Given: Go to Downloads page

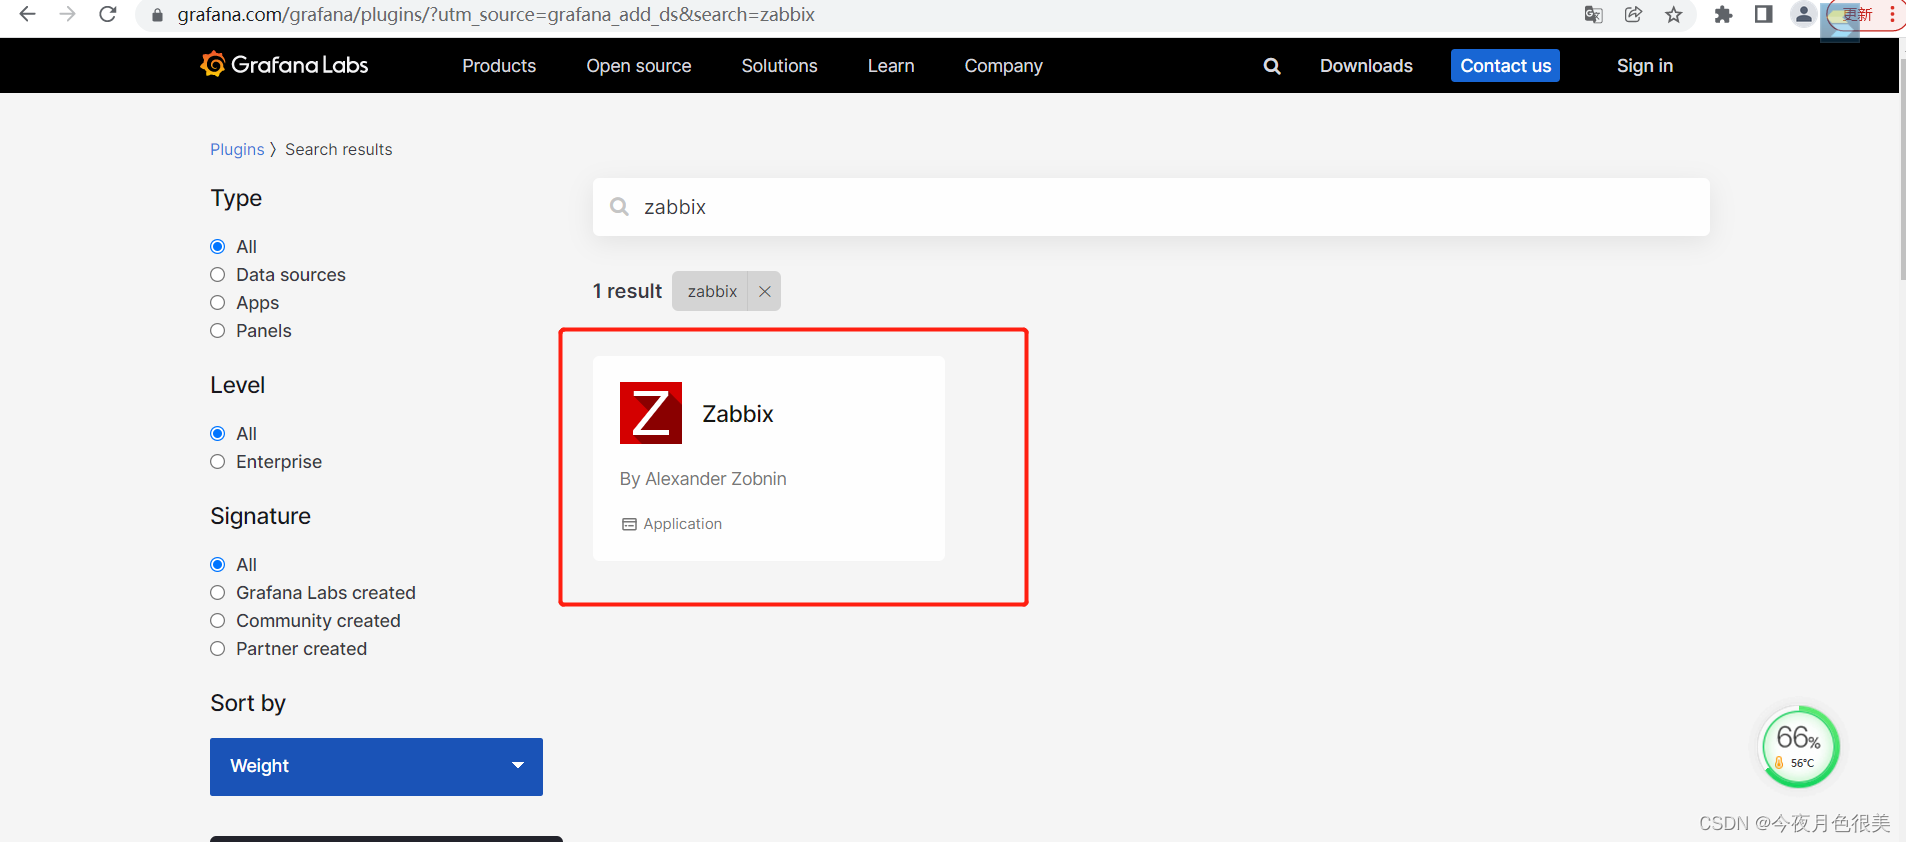Looking at the screenshot, I should [x=1366, y=66].
